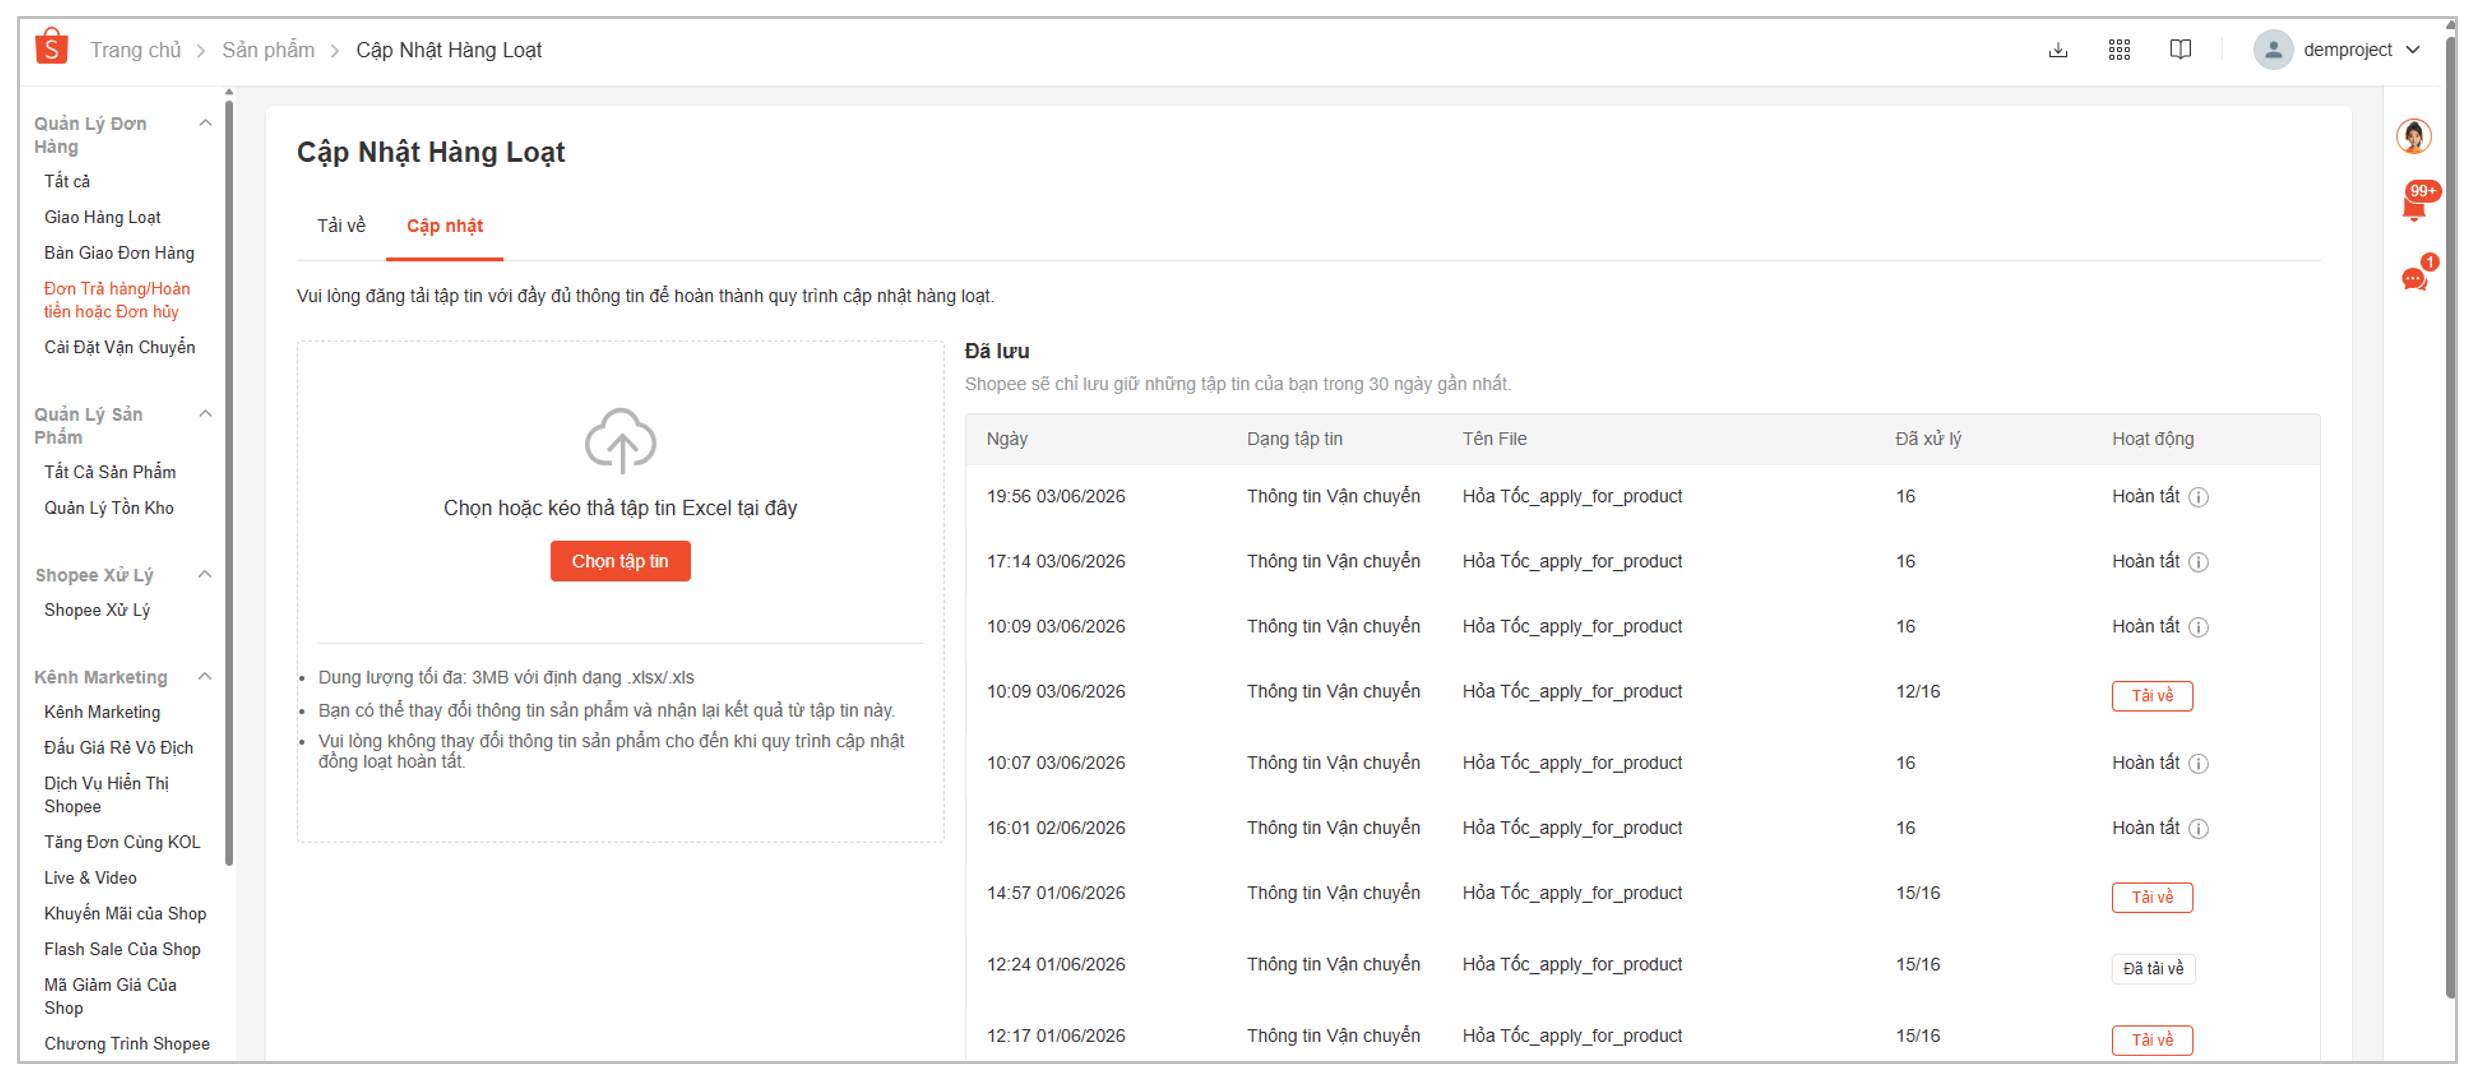Image resolution: width=2475 pixels, height=1080 pixels.
Task: Expand the demproject account dropdown arrow
Action: (2412, 50)
